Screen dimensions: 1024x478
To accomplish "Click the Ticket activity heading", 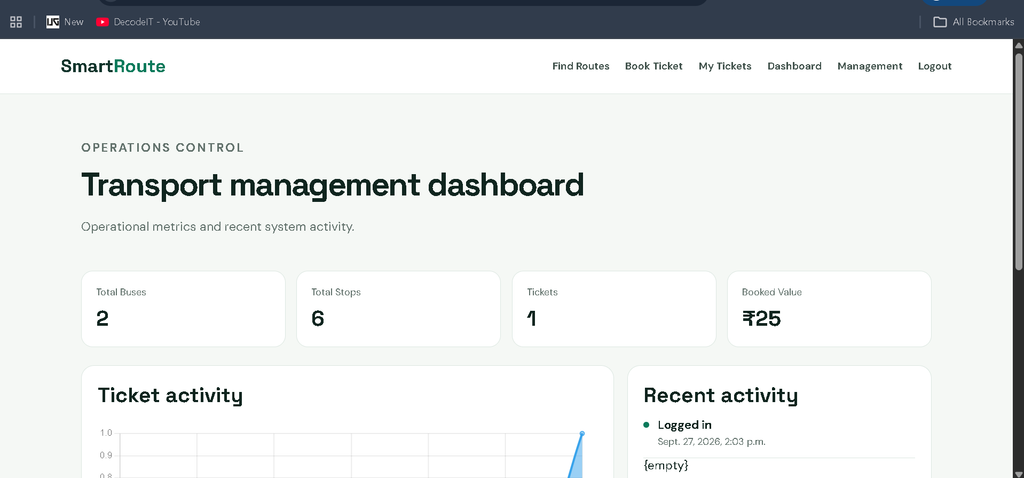I will tap(170, 396).
